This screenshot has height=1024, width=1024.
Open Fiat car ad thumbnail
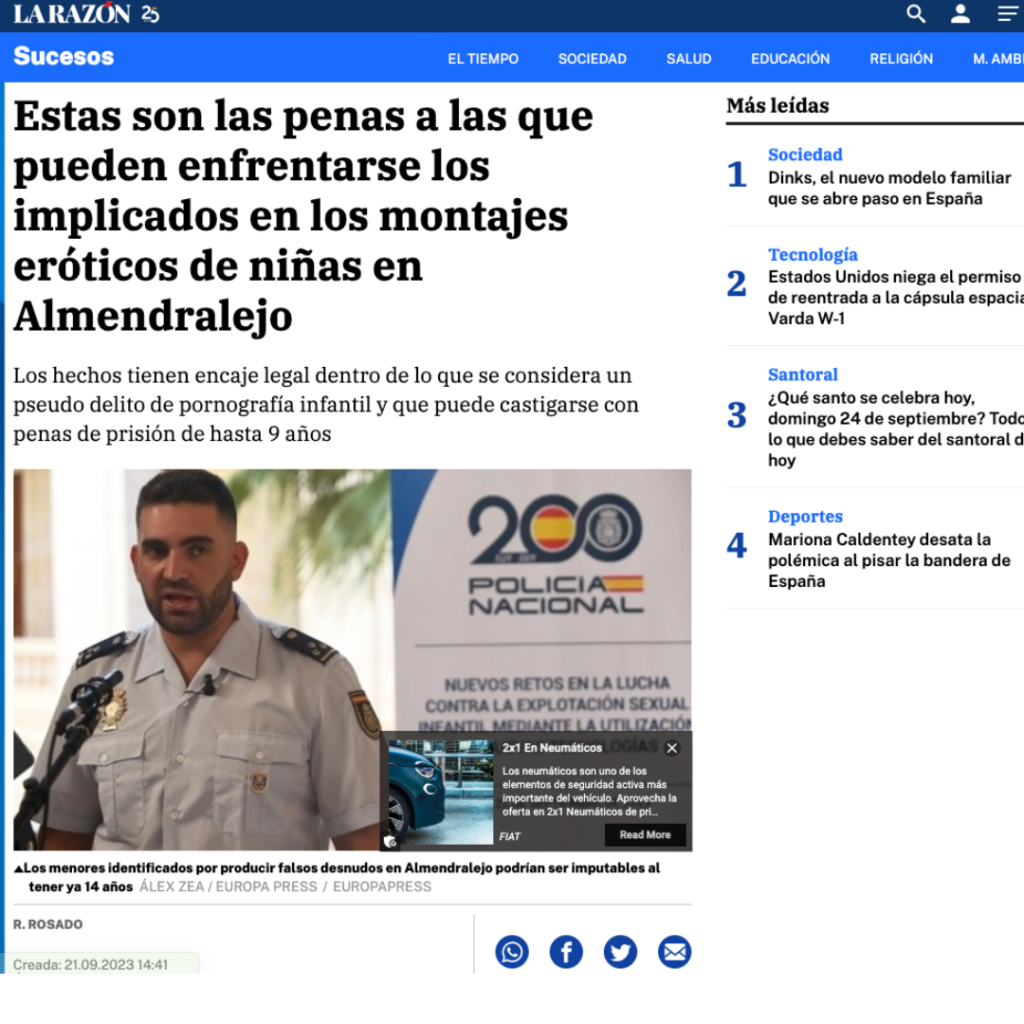[x=441, y=792]
